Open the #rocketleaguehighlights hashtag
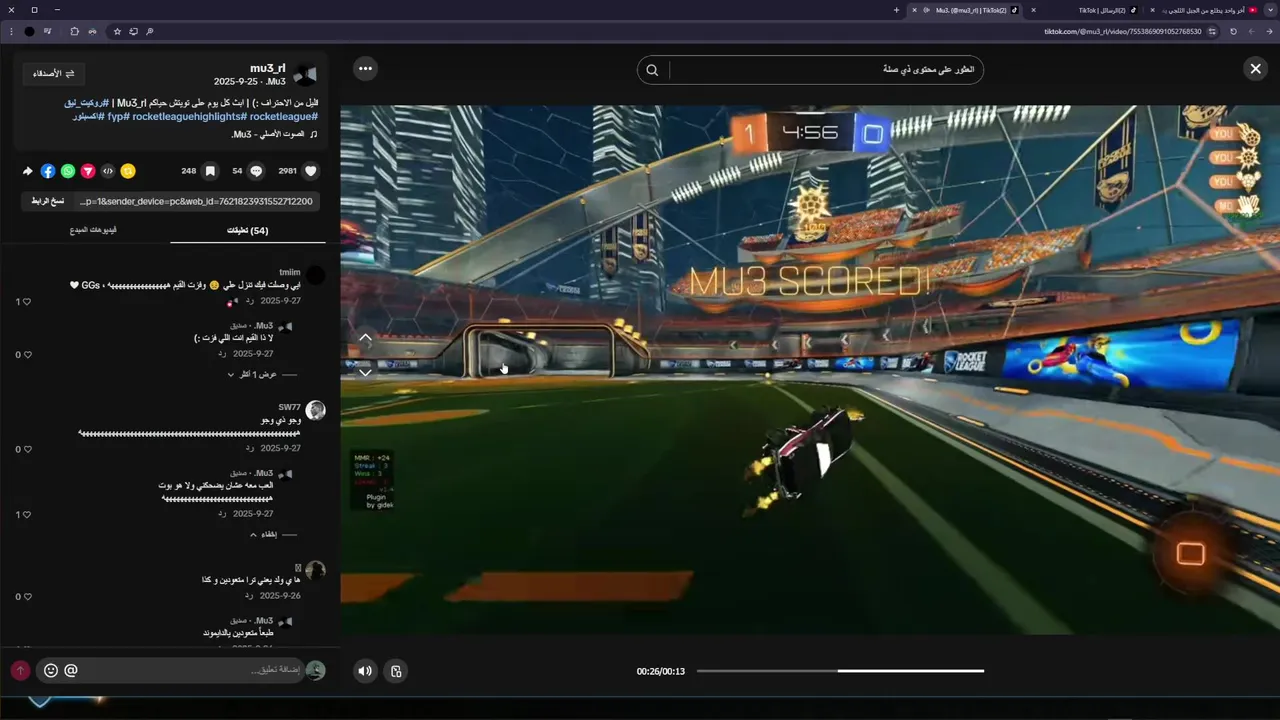Screen dimensions: 1280x720 point(189,116)
